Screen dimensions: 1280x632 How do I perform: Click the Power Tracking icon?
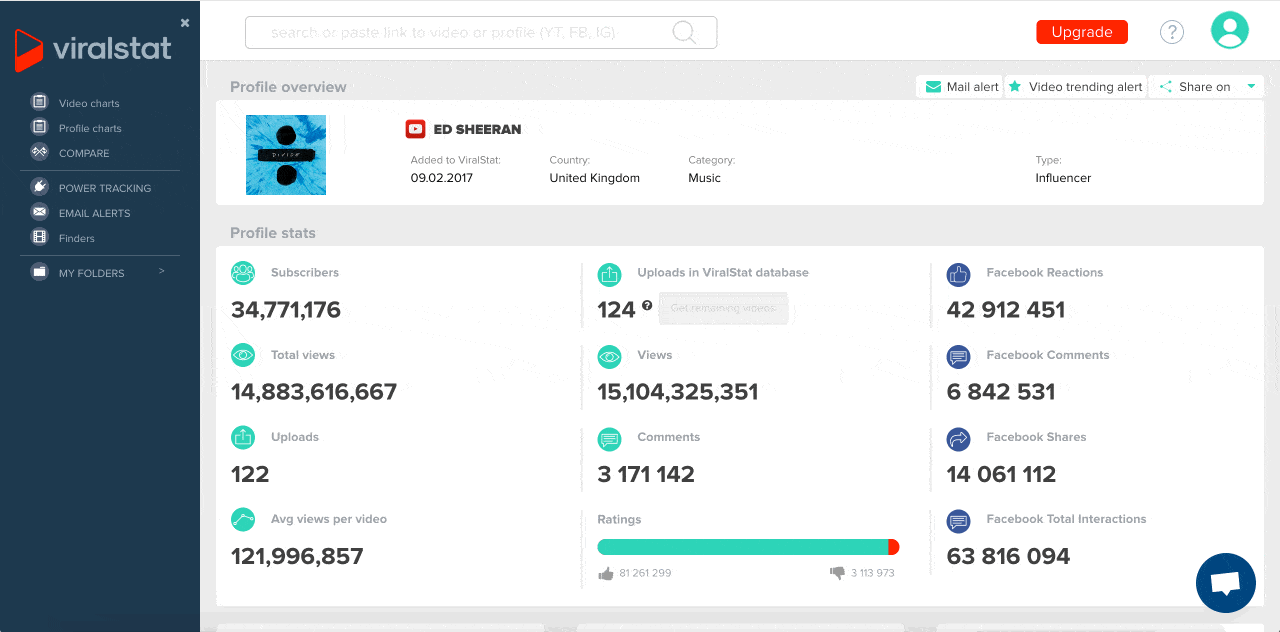coord(40,187)
